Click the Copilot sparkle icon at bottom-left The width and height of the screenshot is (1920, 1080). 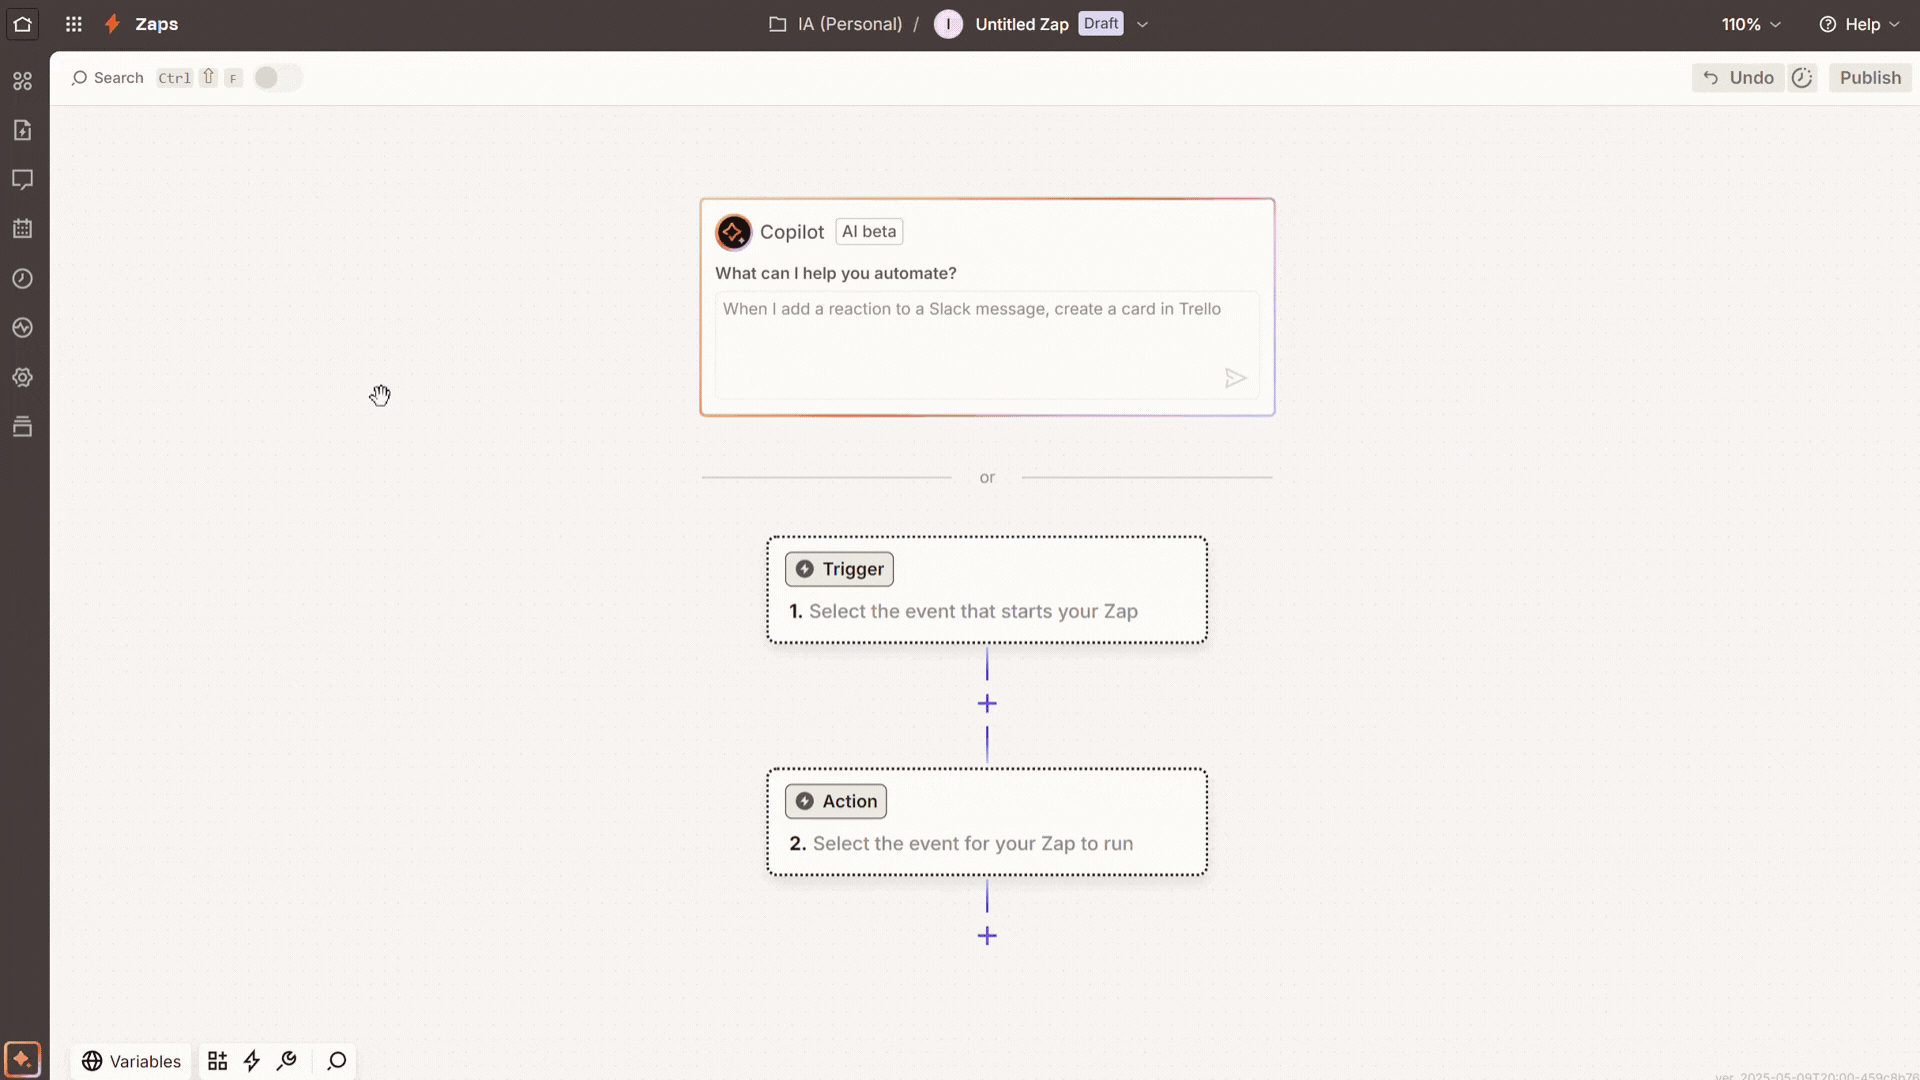[x=22, y=1059]
